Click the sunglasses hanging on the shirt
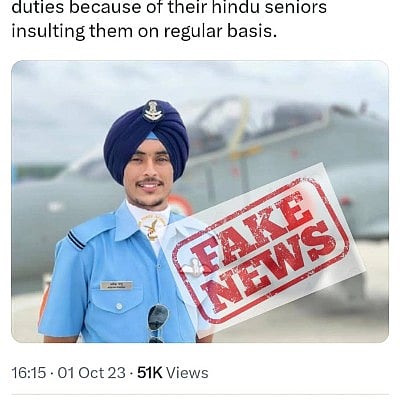The image size is (400, 400). pos(158,323)
